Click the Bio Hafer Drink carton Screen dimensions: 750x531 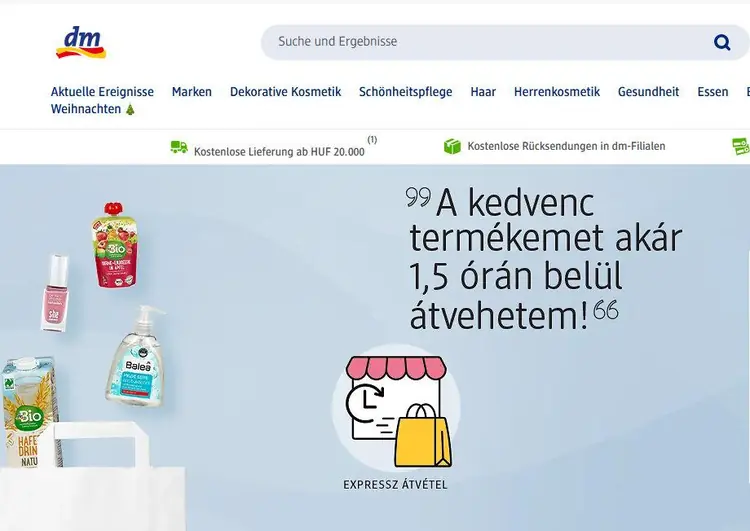click(x=30, y=412)
